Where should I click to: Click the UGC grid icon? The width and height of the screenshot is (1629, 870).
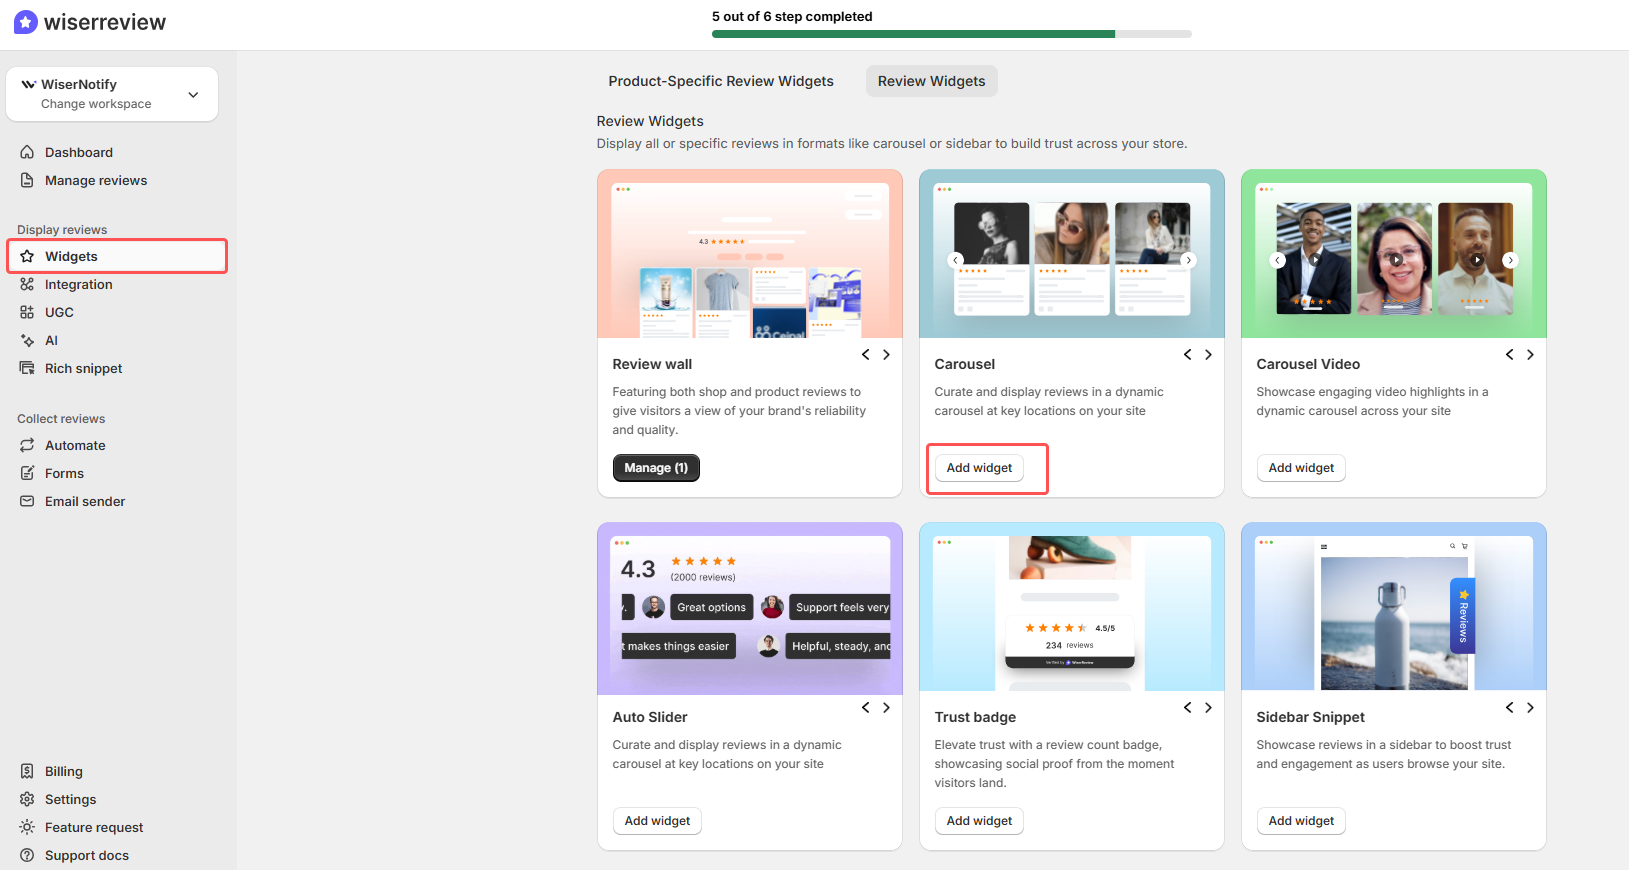[x=27, y=312]
